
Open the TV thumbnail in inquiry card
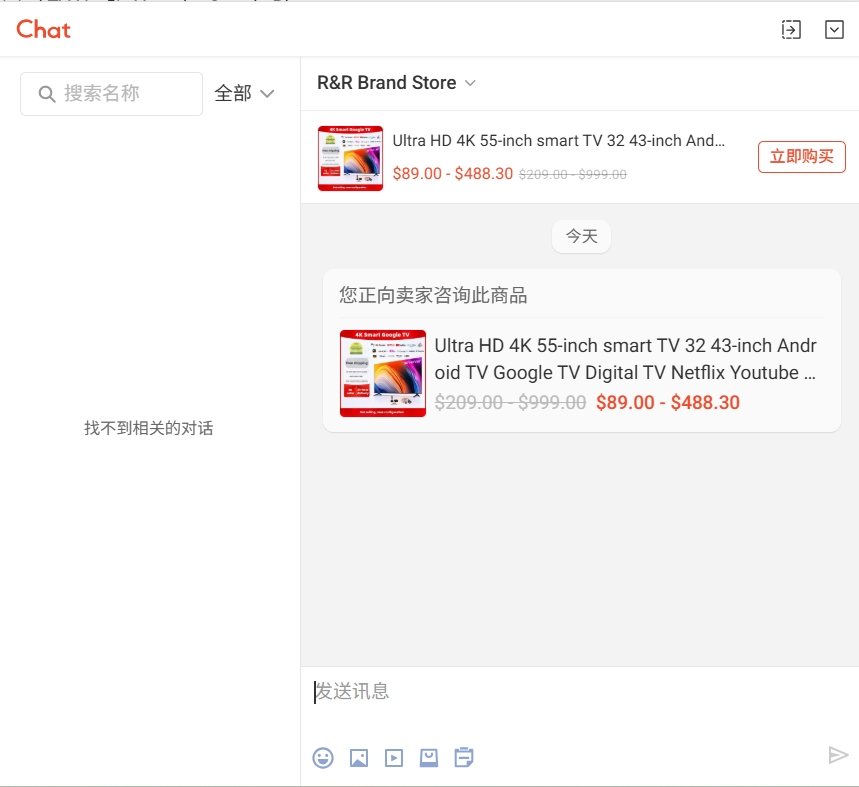coord(382,374)
